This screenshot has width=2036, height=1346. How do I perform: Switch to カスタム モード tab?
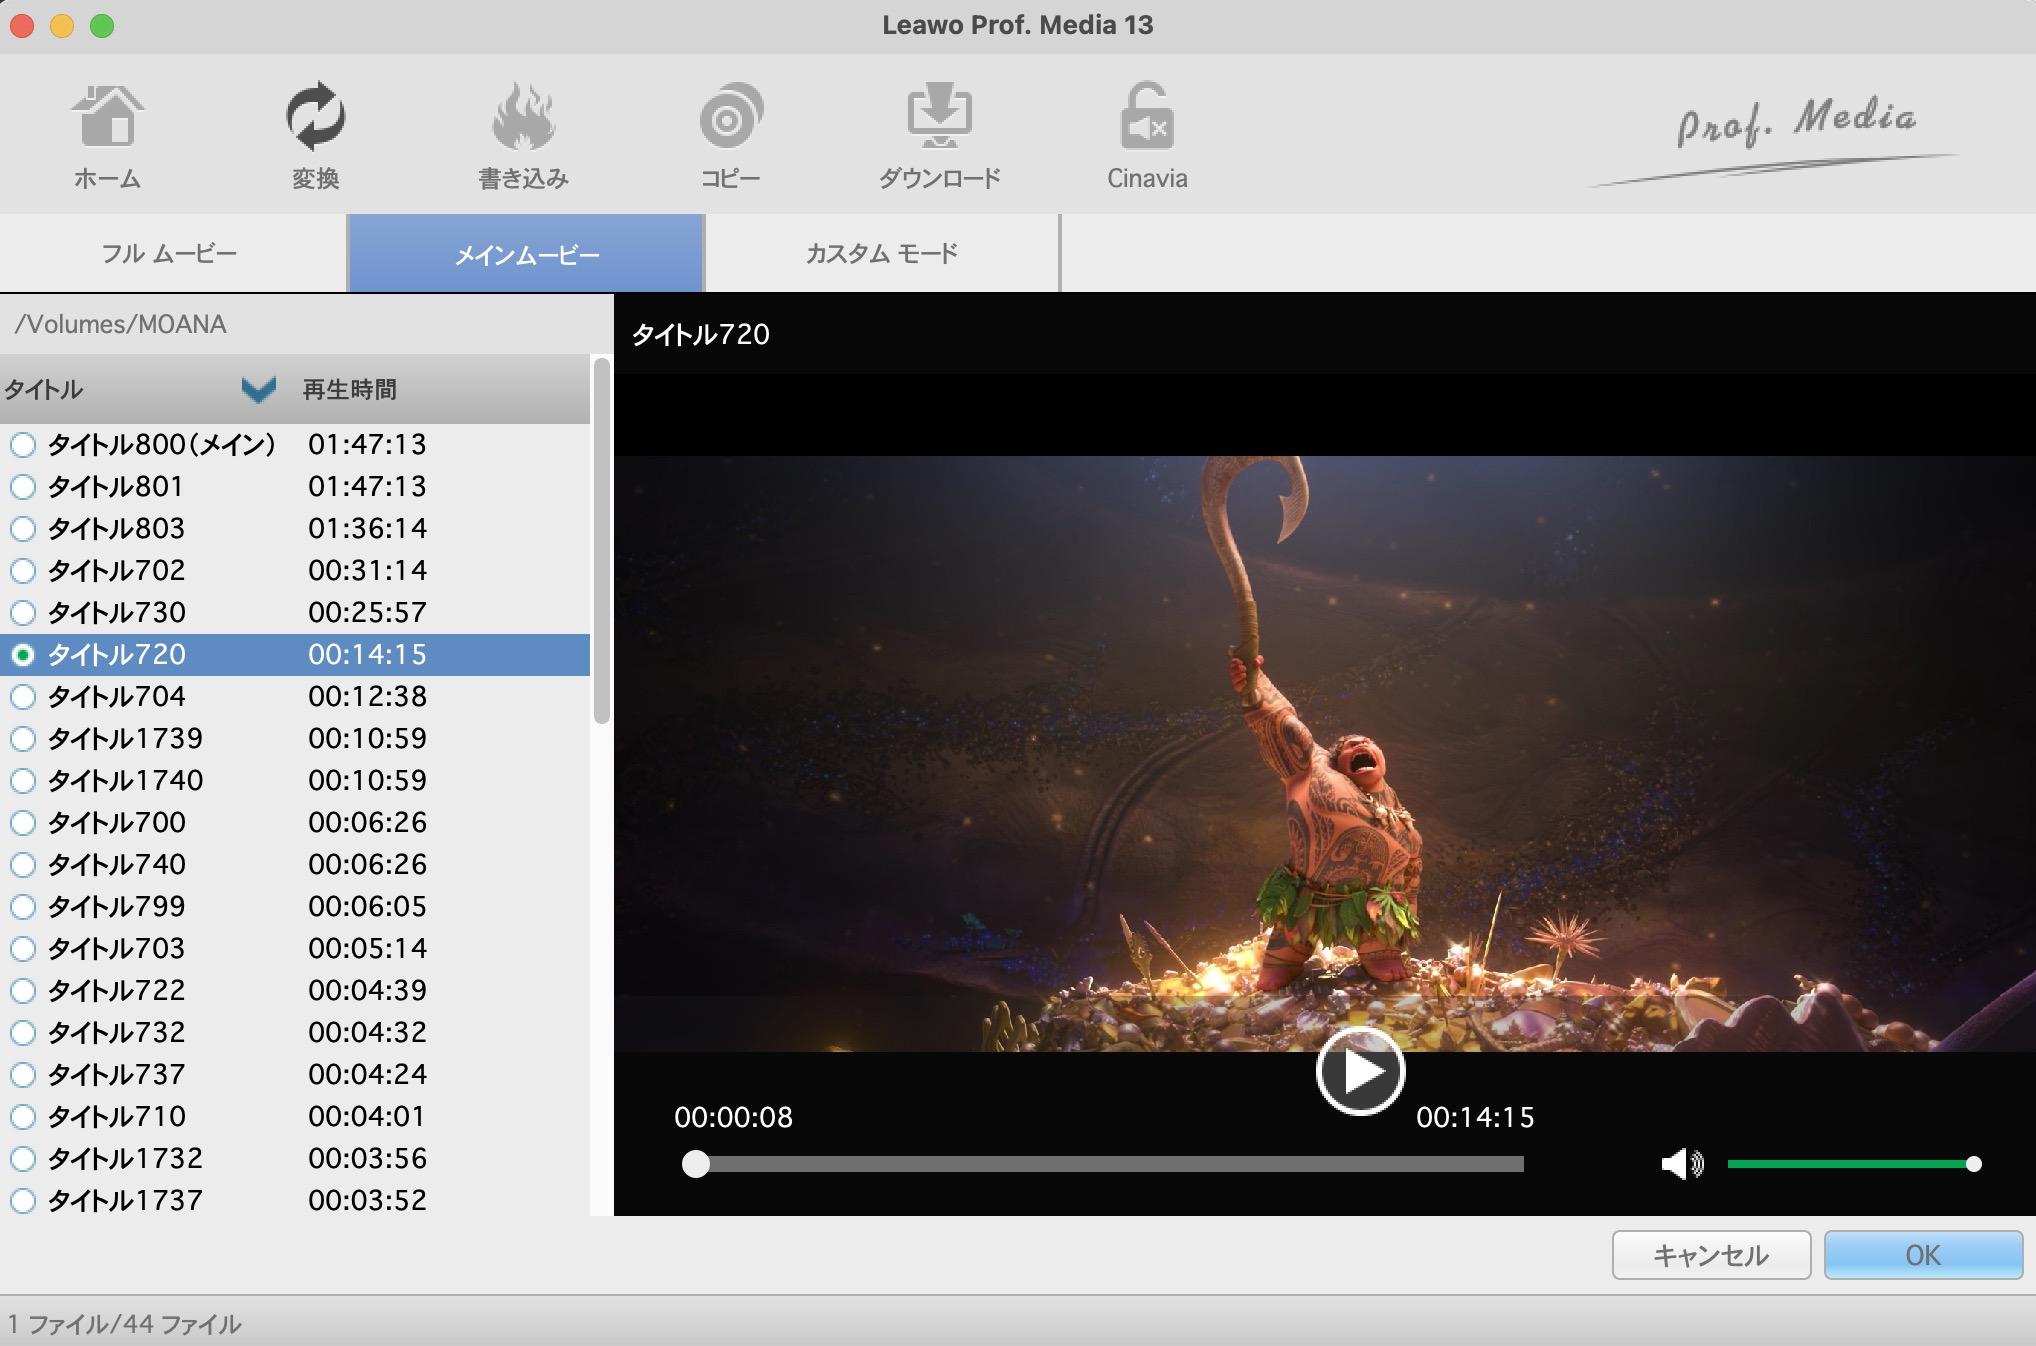(x=882, y=253)
